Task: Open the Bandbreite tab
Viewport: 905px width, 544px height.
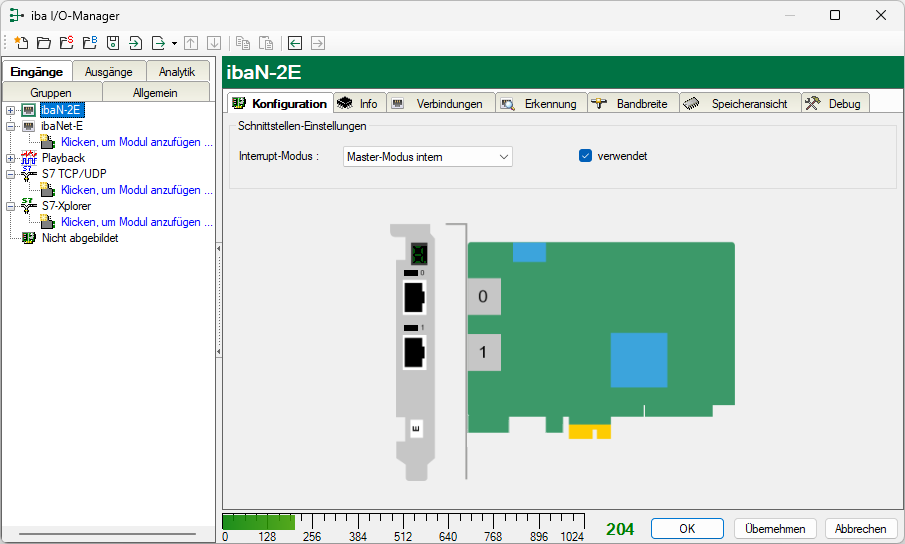Action: tap(633, 103)
